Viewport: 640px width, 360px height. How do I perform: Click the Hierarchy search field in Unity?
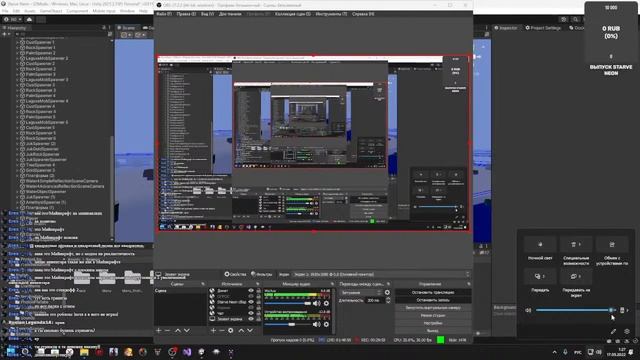coord(60,34)
